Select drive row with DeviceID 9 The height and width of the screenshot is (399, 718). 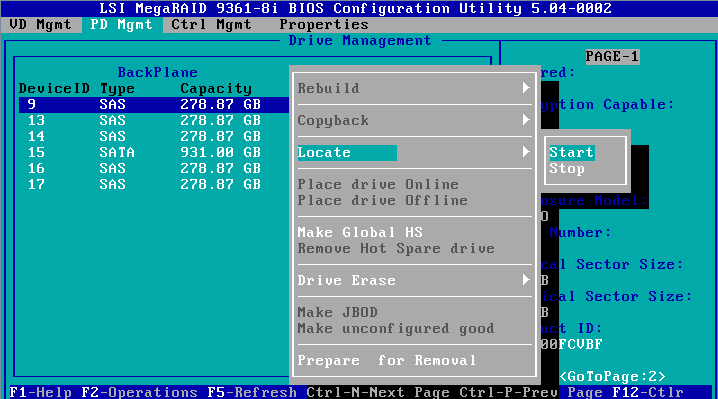(154, 104)
